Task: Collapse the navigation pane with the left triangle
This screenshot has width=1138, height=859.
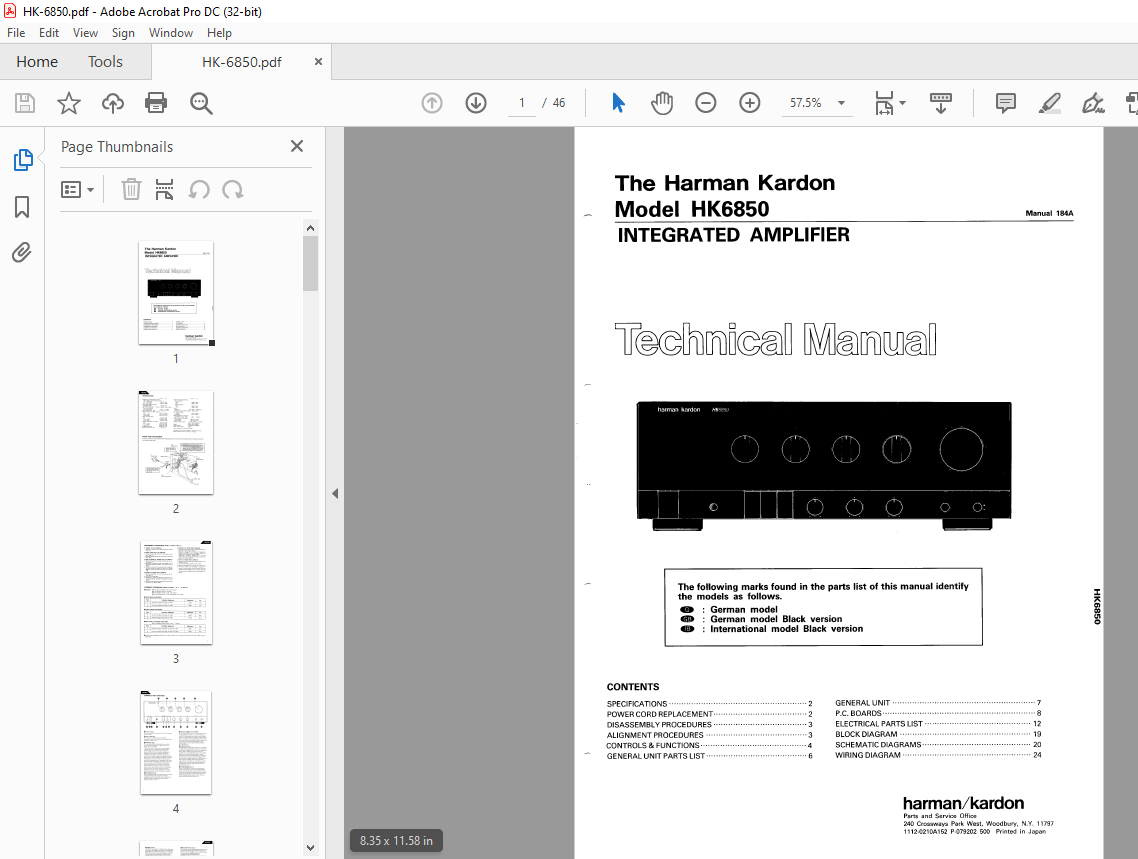Action: (x=335, y=493)
